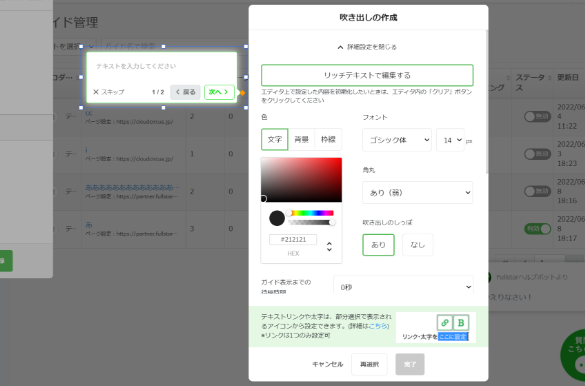
Task: Open guide link cc in table
Action: [x=89, y=113]
